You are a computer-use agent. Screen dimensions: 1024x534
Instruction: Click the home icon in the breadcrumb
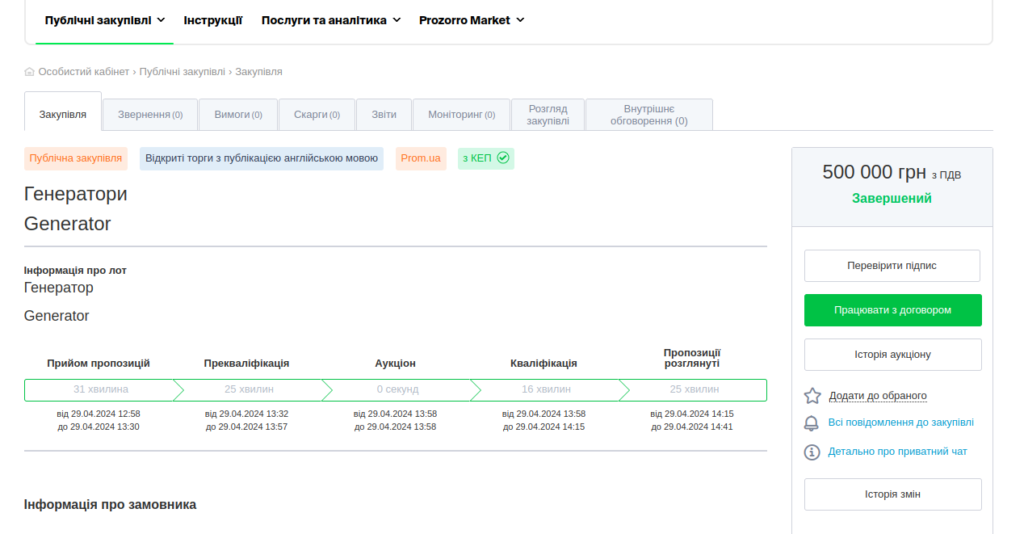tap(29, 72)
